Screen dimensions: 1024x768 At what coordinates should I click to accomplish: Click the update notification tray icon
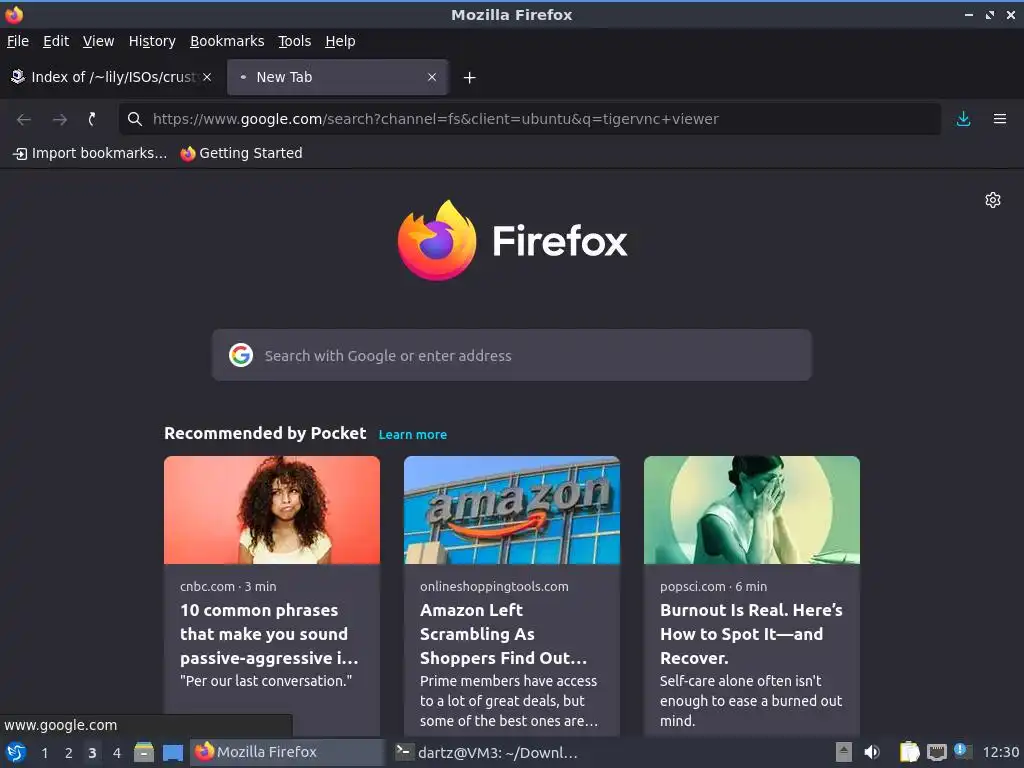[x=962, y=751]
